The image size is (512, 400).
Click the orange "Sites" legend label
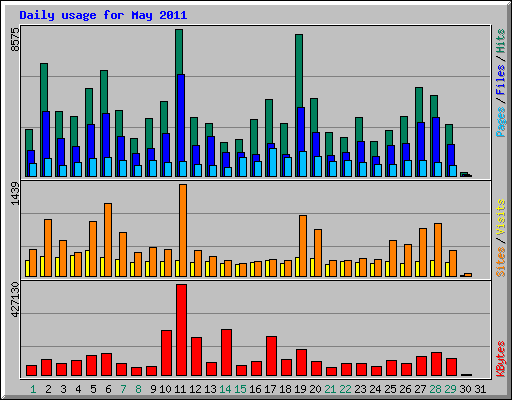(501, 262)
